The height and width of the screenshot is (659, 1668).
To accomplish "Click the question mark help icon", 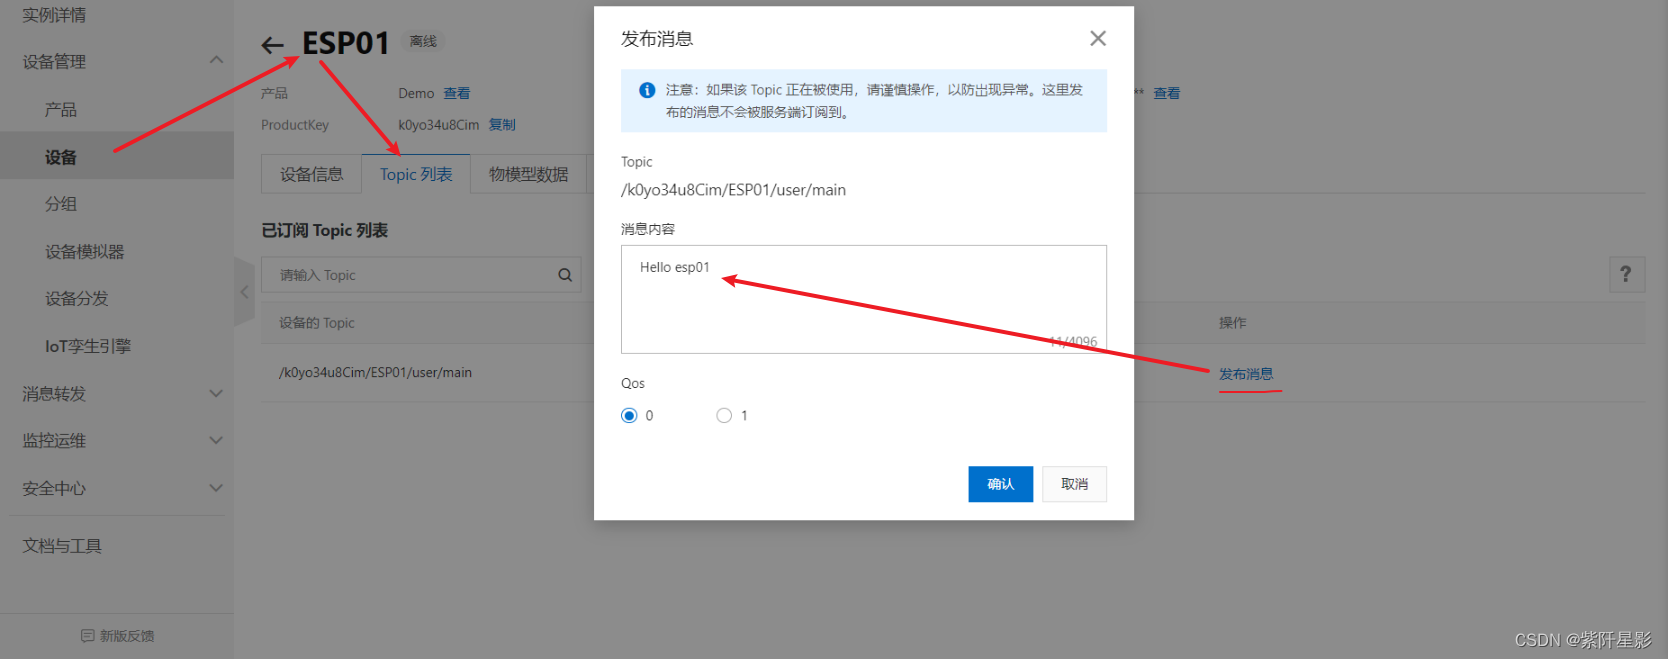I will click(1626, 274).
